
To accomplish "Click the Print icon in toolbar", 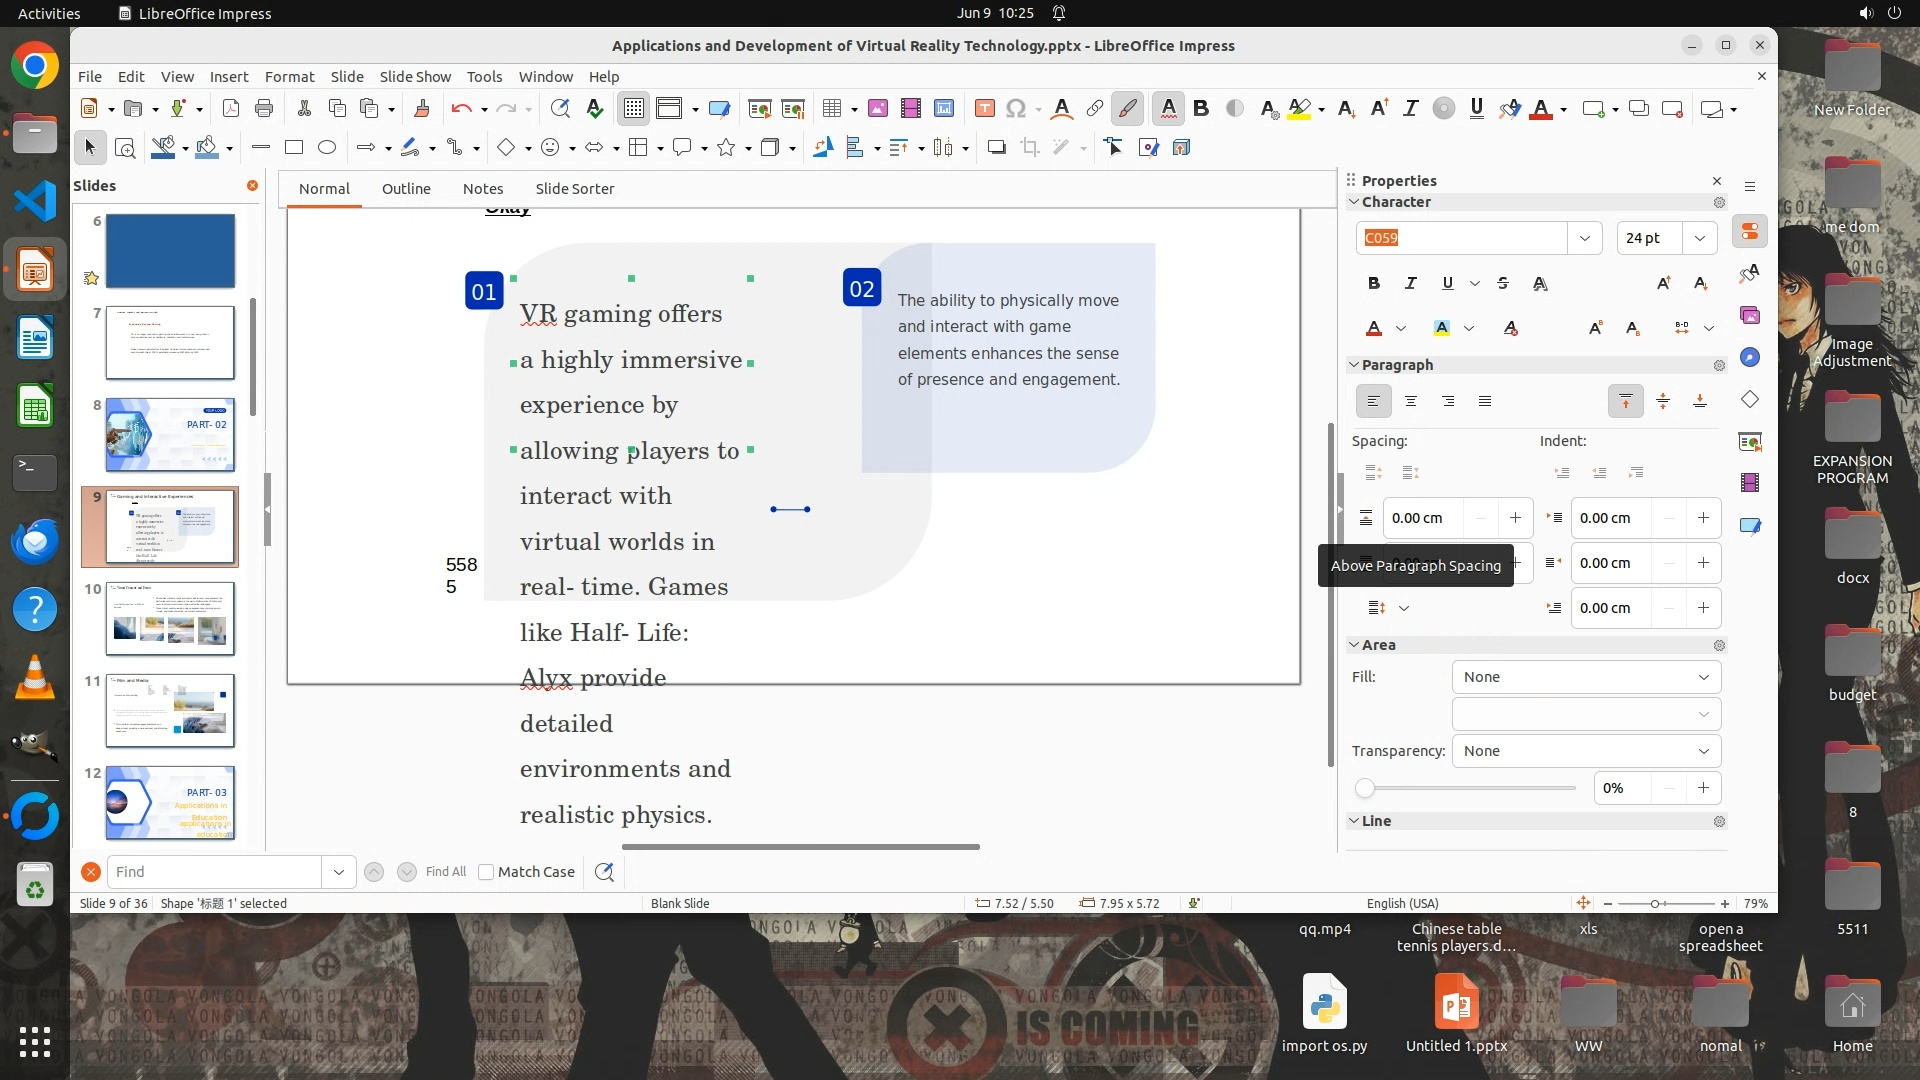I will [x=264, y=109].
